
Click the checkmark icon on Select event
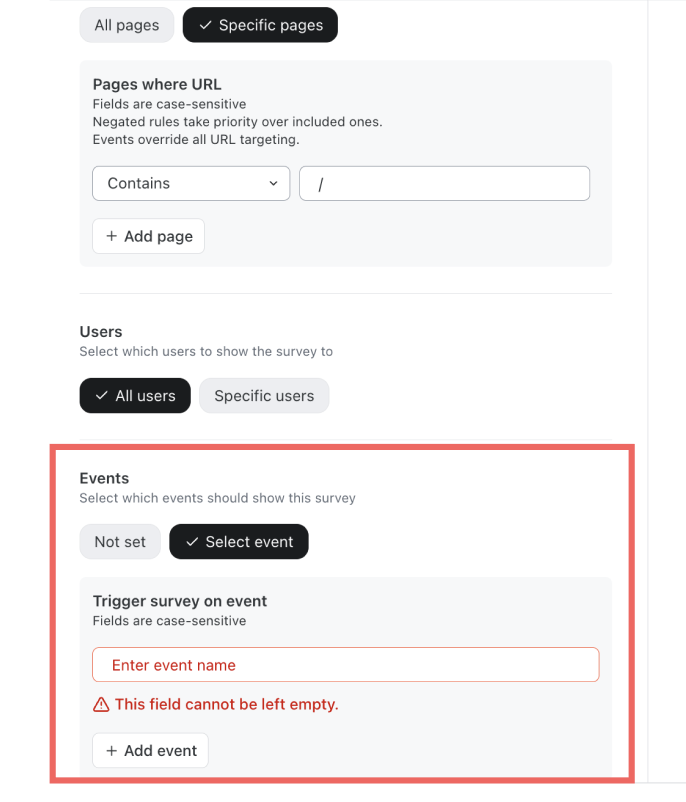click(192, 542)
